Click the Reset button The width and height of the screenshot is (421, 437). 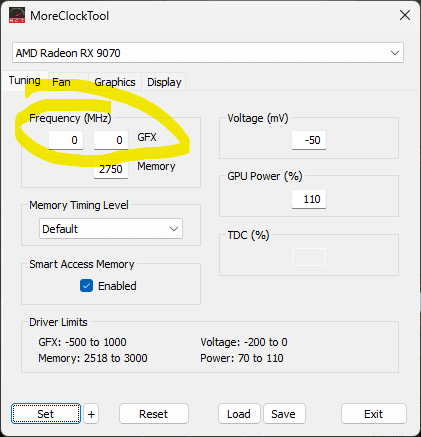point(154,414)
